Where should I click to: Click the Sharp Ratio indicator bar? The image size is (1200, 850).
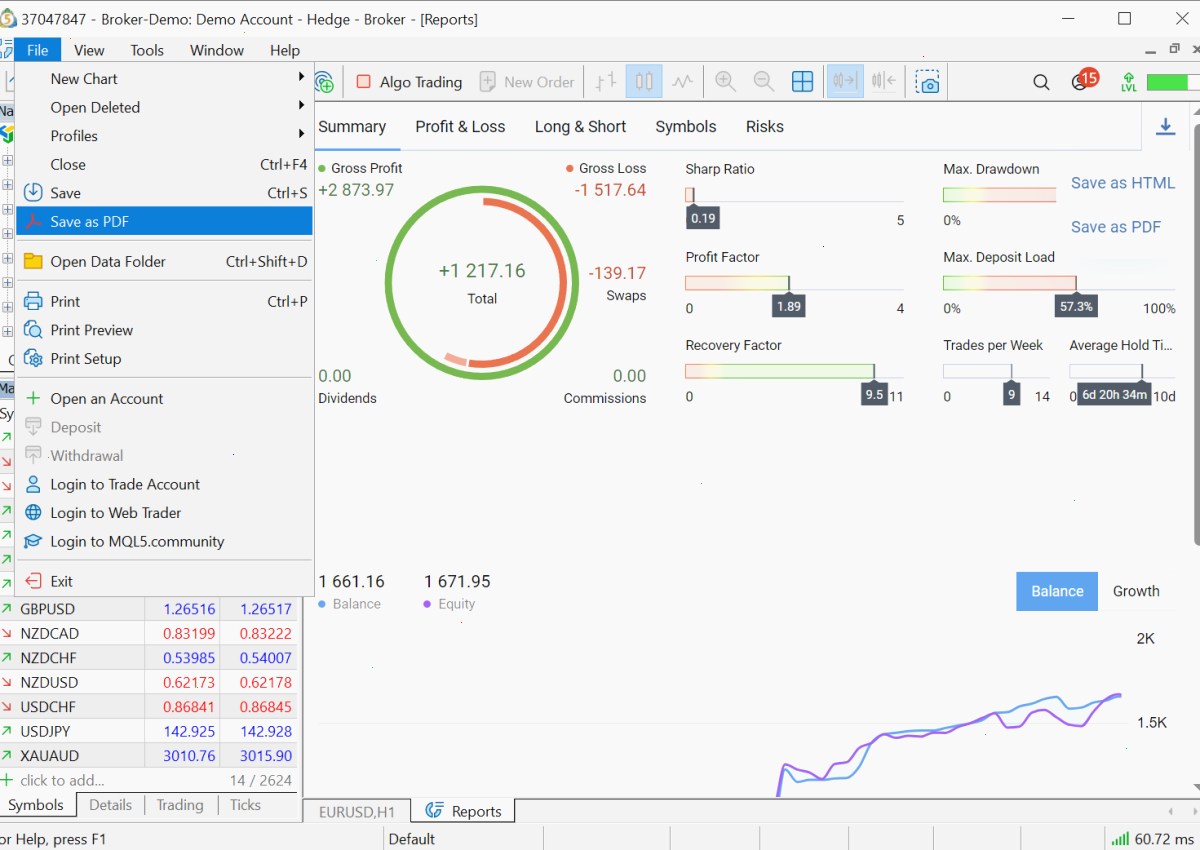coord(794,195)
